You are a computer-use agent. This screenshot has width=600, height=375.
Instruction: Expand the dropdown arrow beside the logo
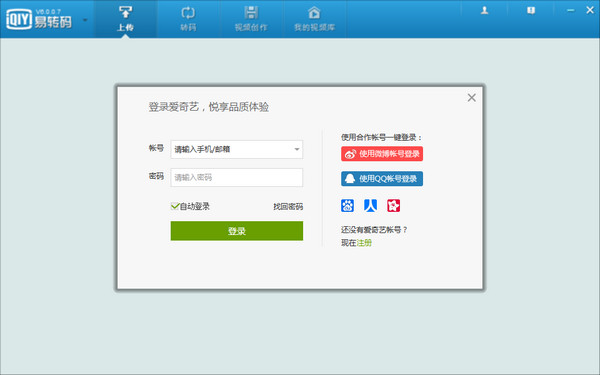click(x=85, y=20)
